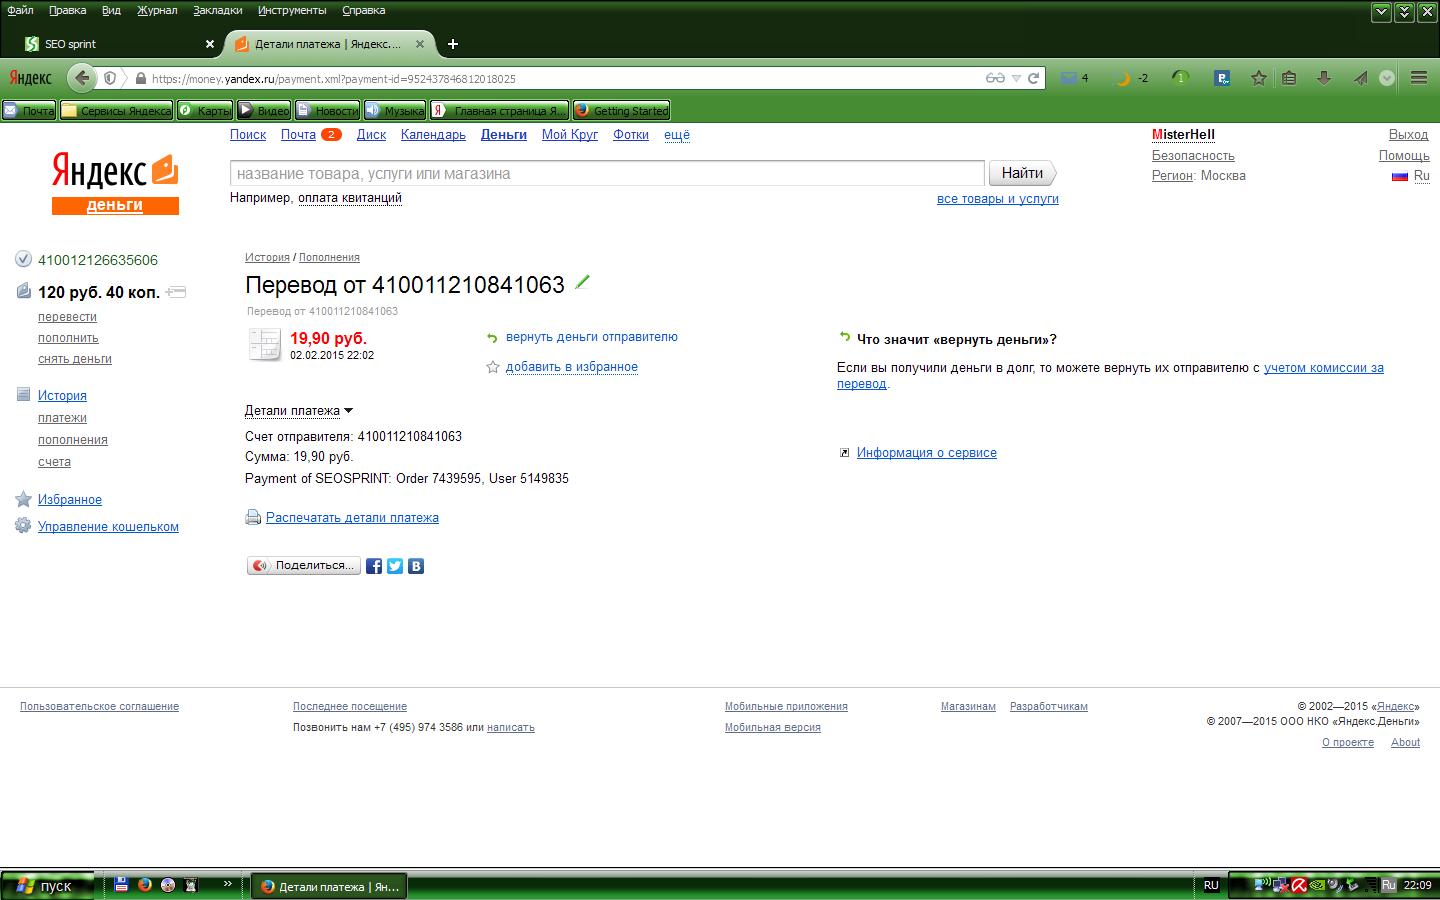Image resolution: width=1440 pixels, height=900 pixels.
Task: Open the 'Поделиться...' share dropdown
Action: click(x=304, y=566)
